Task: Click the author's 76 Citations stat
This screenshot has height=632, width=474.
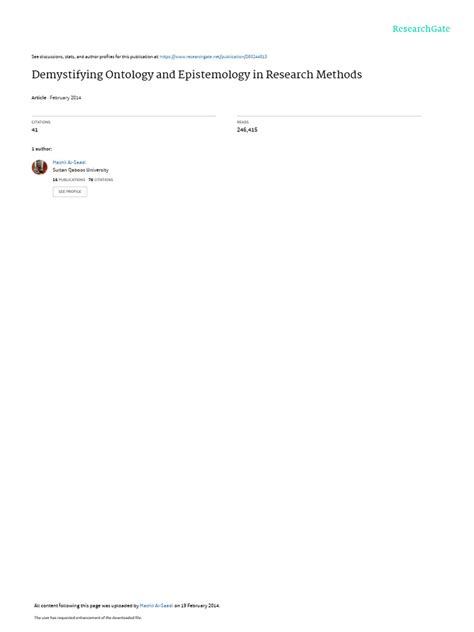Action: (x=101, y=180)
